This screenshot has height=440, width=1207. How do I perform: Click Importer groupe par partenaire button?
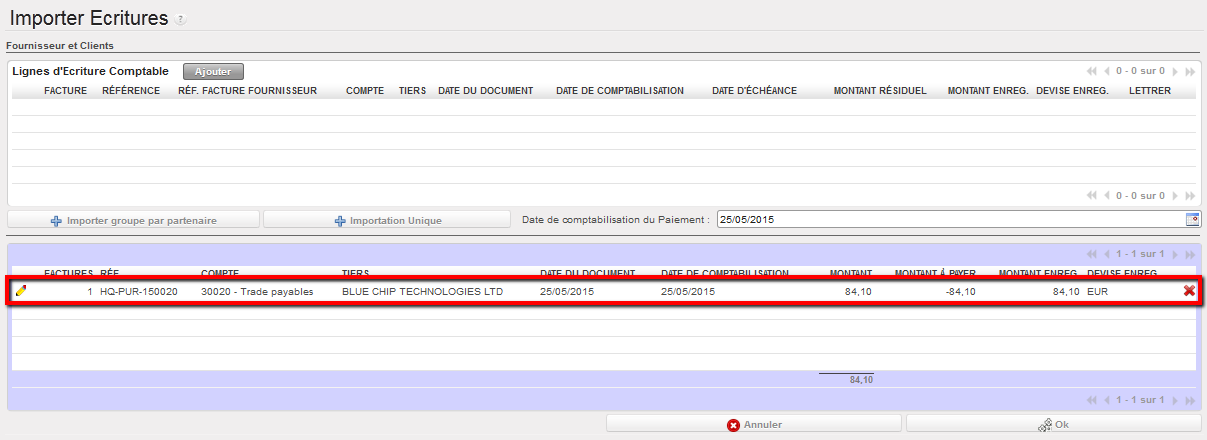tap(134, 220)
